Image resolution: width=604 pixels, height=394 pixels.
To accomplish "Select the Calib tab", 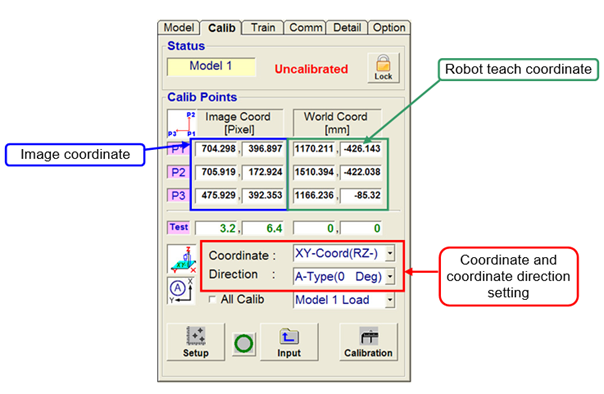I will [x=221, y=28].
